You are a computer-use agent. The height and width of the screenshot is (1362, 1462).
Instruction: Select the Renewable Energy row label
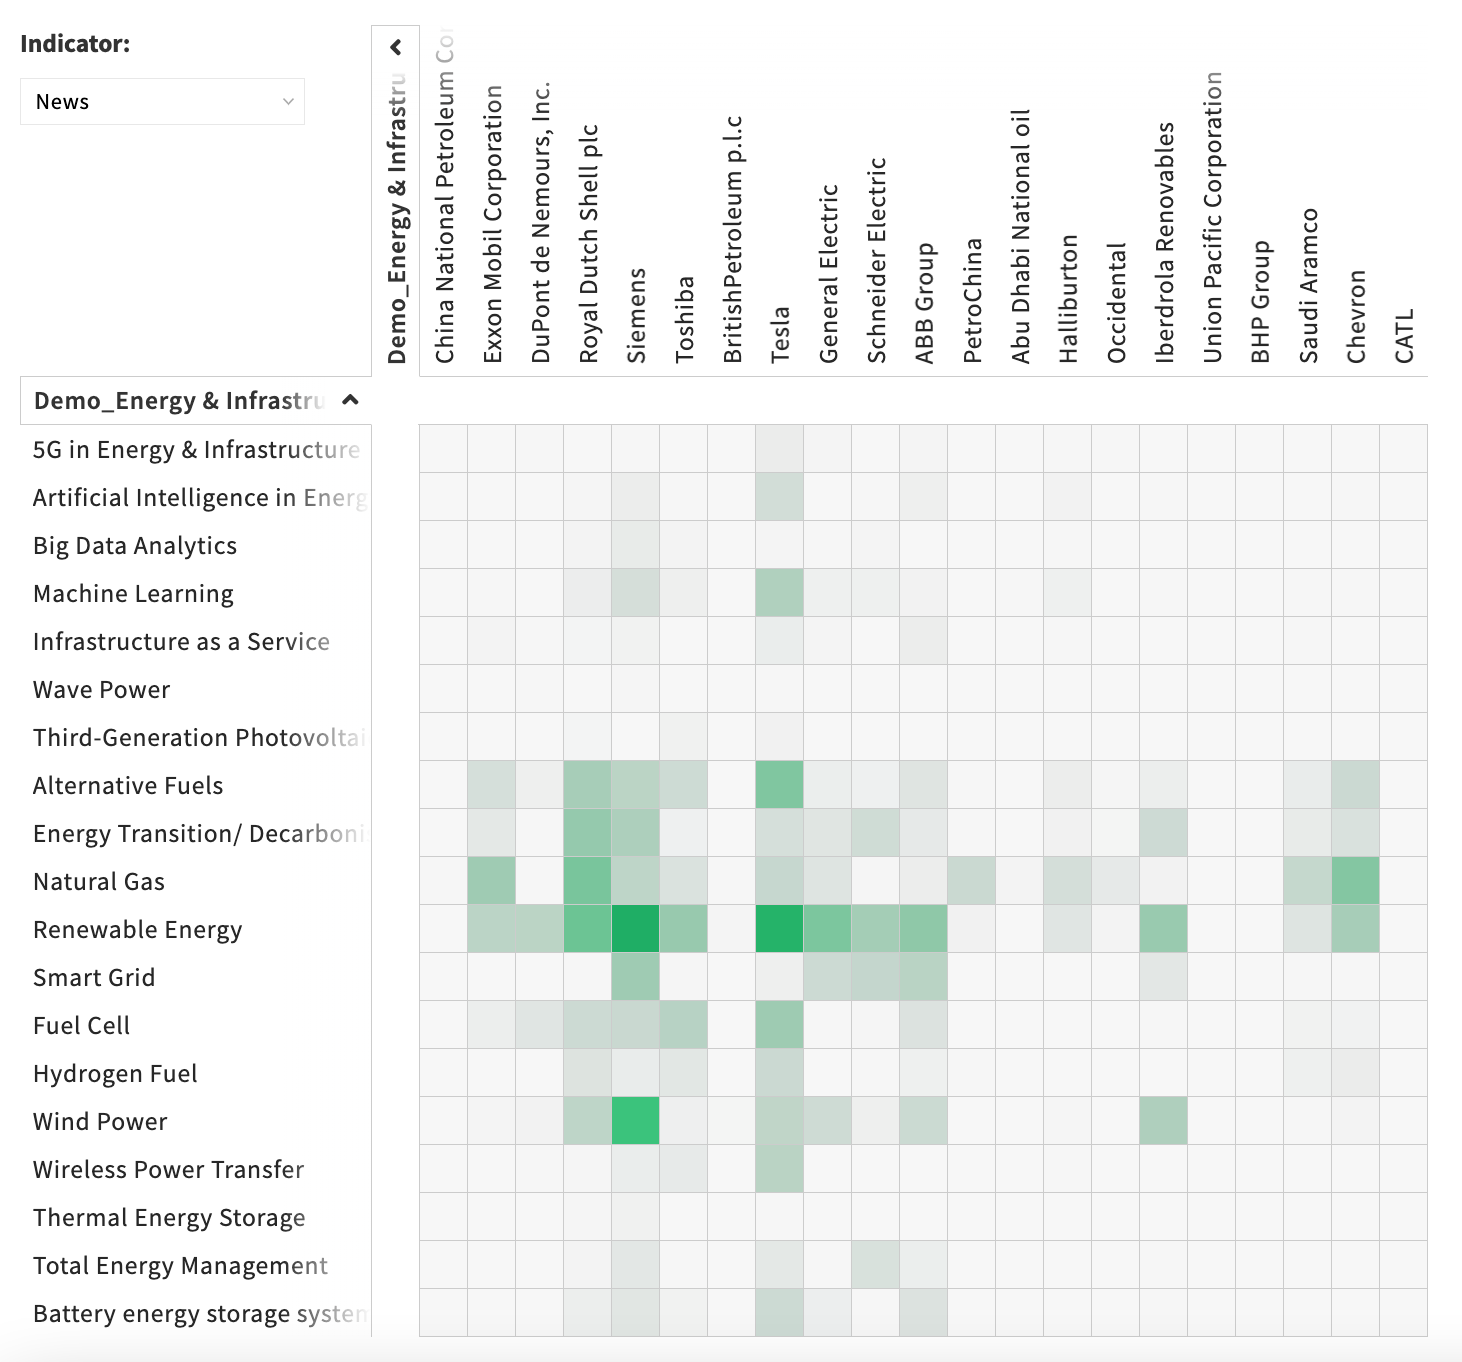point(138,930)
